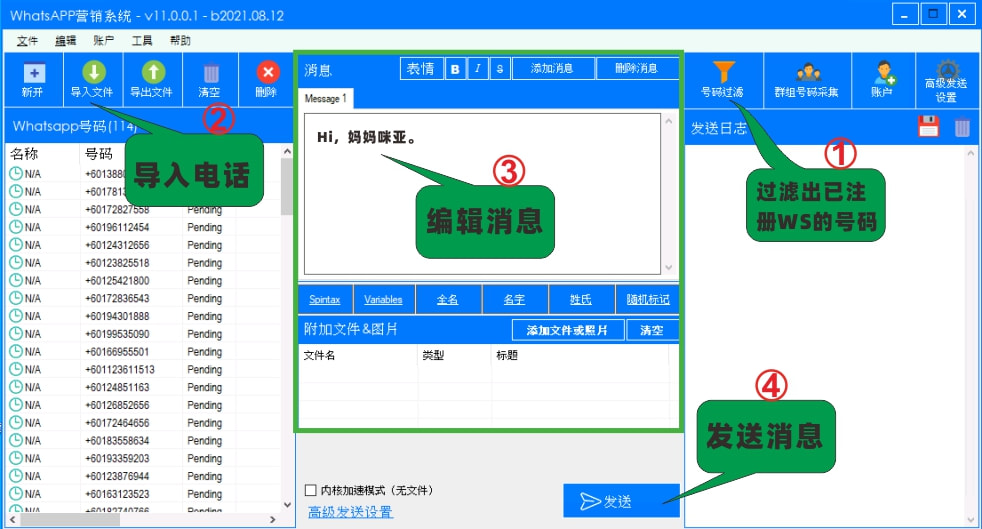The width and height of the screenshot is (982, 529).
Task: Click clock status icon of row +60196112454
Action: 16,227
